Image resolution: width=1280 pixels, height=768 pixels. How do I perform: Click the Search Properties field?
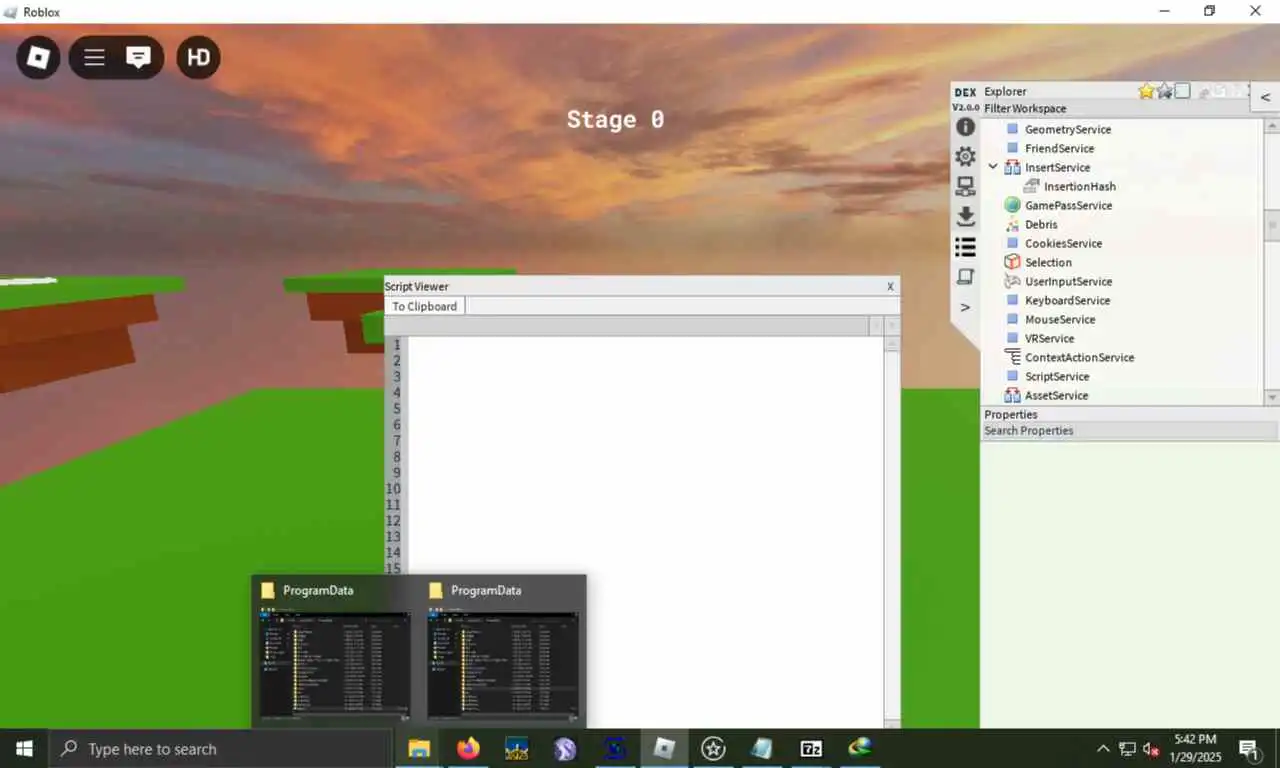point(1130,431)
